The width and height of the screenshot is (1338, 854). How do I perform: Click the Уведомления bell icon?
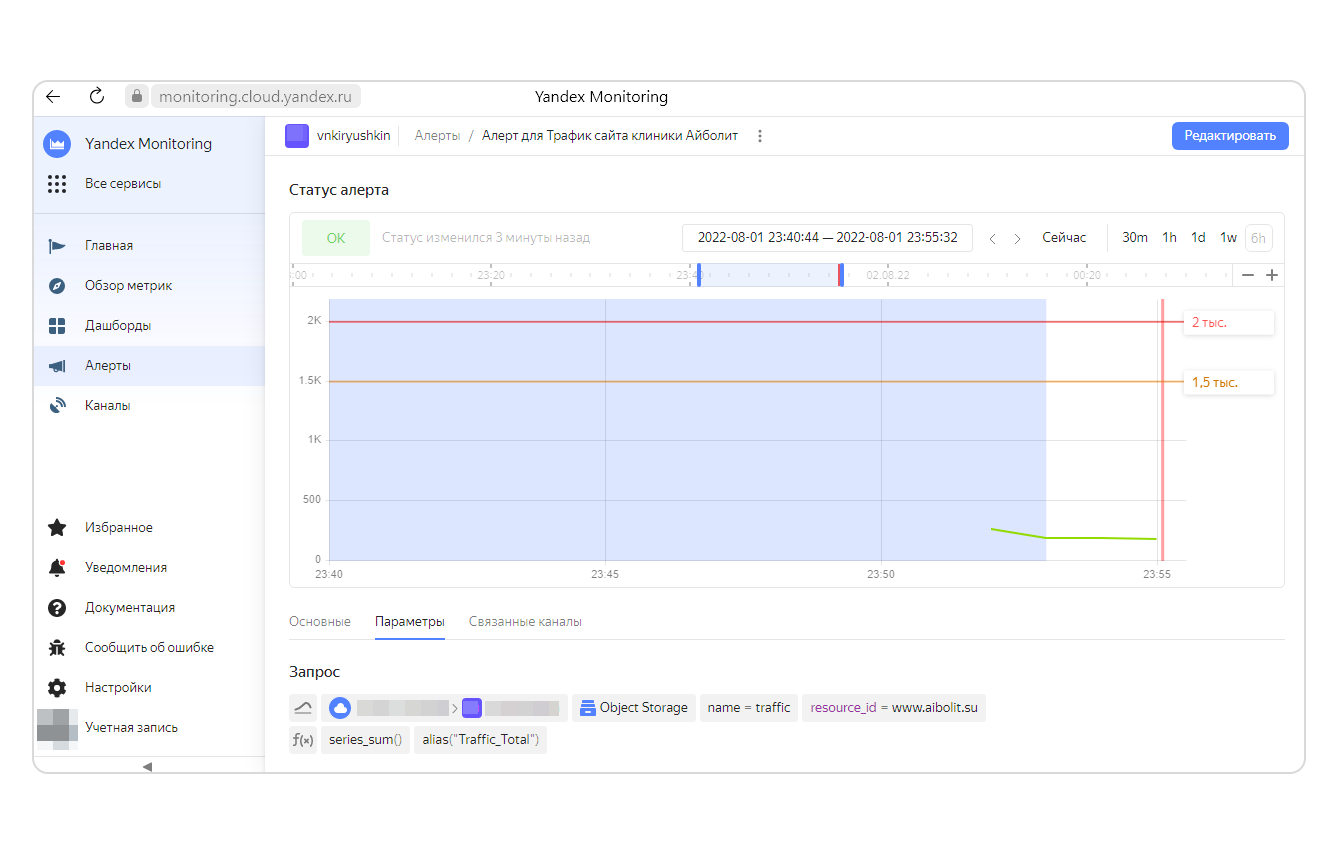(57, 568)
